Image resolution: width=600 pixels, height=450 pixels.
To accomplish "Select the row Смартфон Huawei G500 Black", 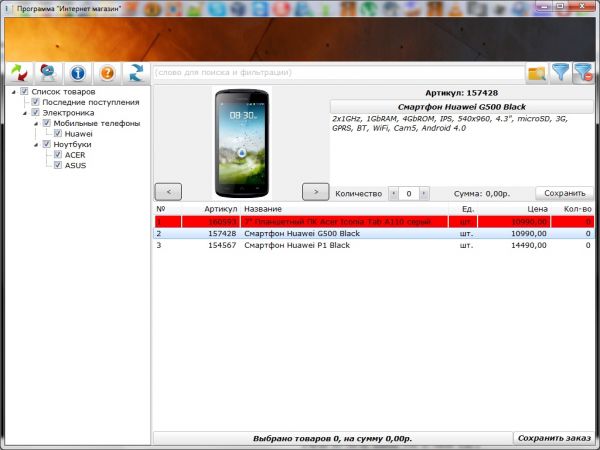I will pyautogui.click(x=374, y=233).
